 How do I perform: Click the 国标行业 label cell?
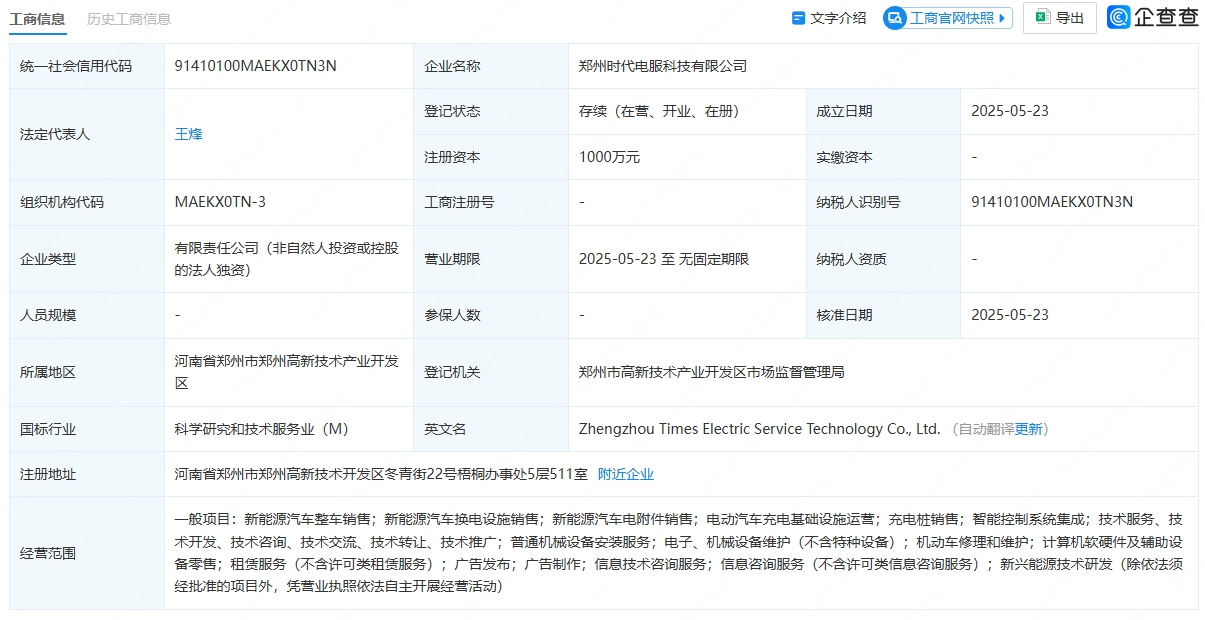[x=87, y=429]
